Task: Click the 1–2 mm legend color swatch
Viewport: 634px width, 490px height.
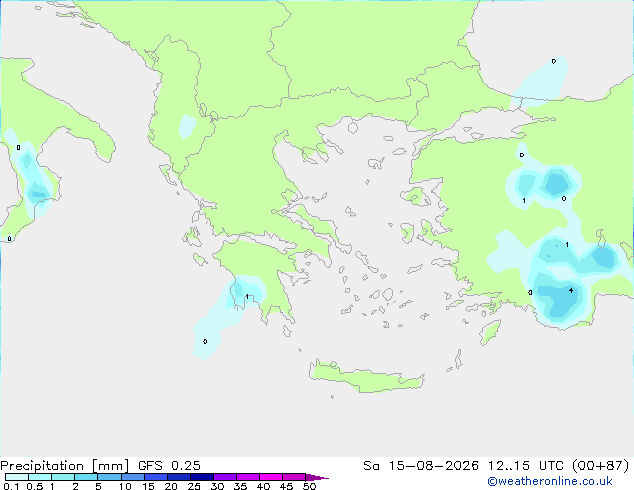Action: point(63,477)
